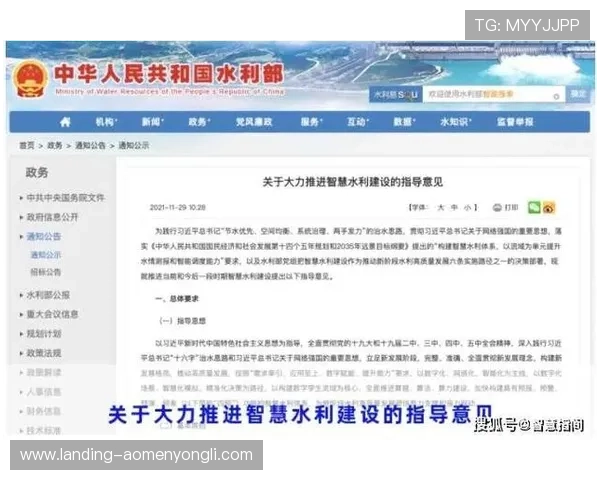Open 人事信息 in sidebar
The height and width of the screenshot is (480, 600).
(44, 392)
